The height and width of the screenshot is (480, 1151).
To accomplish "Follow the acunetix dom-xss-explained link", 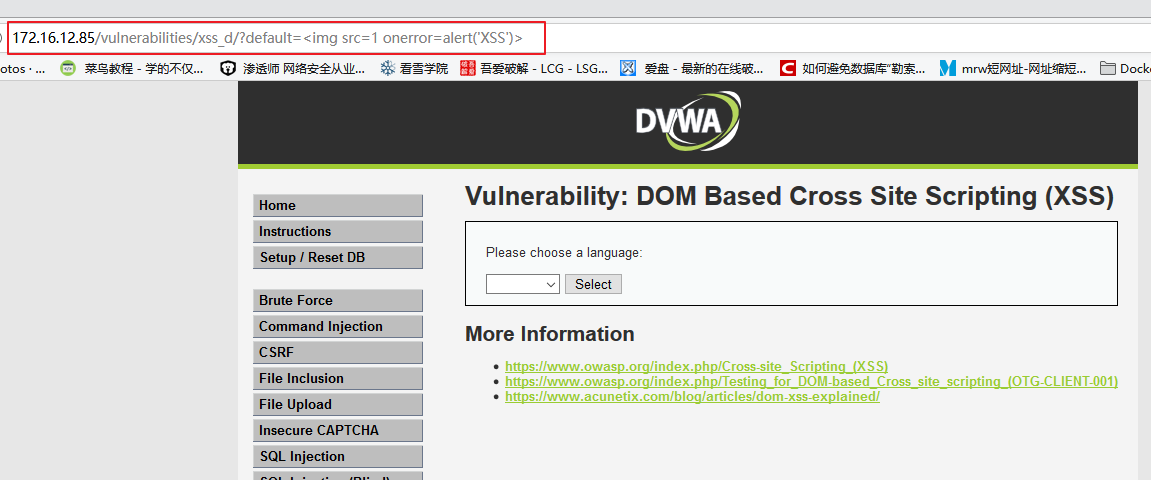I will coord(692,397).
